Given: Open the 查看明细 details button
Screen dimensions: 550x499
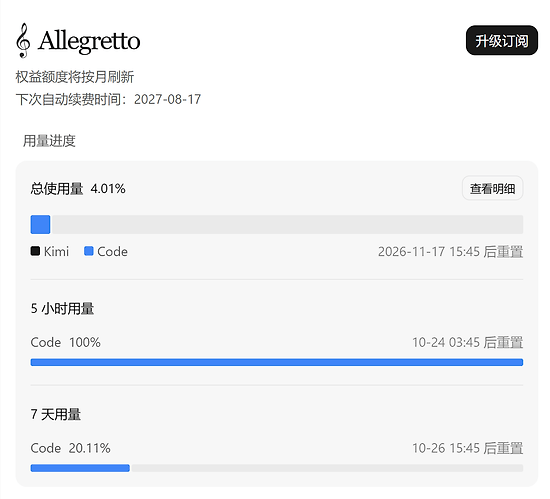Looking at the screenshot, I should (x=492, y=189).
